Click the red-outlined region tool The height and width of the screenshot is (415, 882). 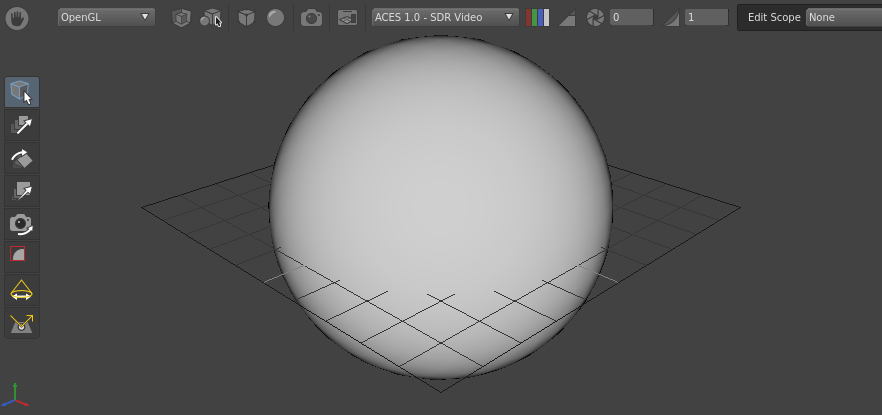coord(18,255)
